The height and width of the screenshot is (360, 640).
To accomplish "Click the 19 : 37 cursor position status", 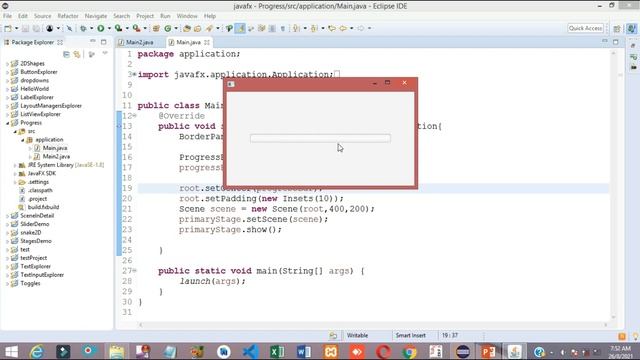I will [449, 336].
